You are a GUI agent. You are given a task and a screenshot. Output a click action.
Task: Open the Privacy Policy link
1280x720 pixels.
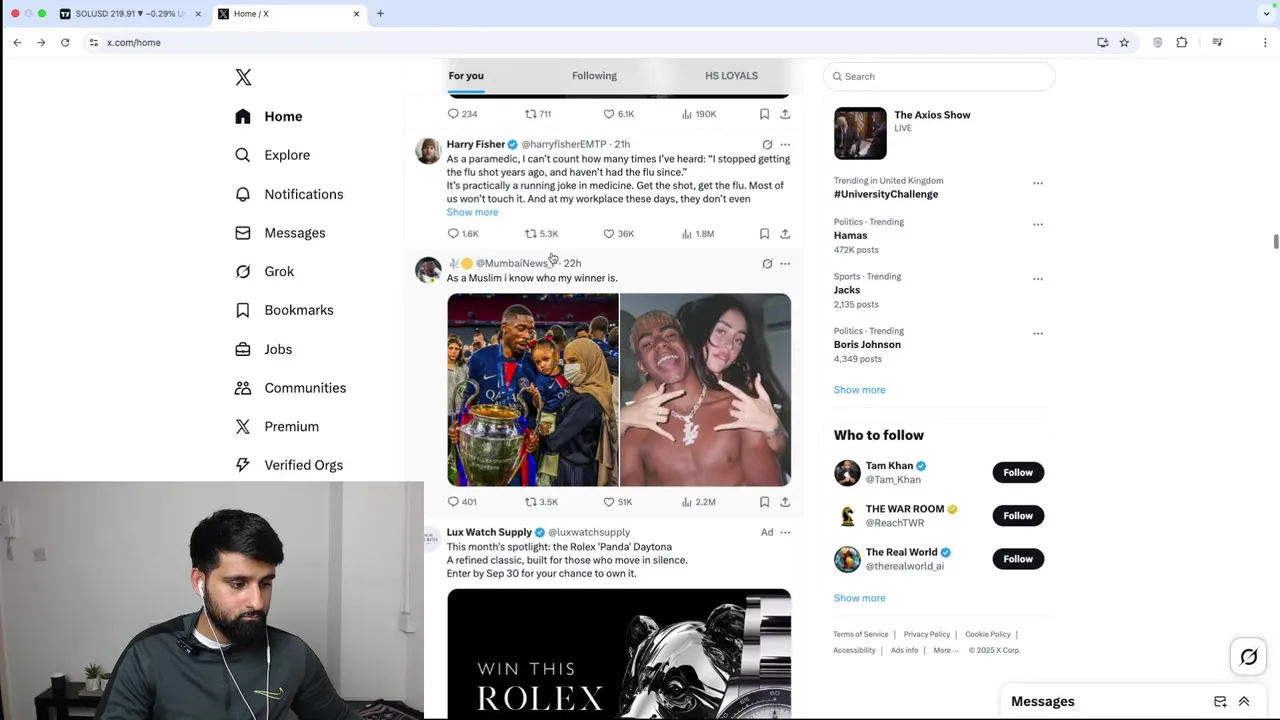927,634
